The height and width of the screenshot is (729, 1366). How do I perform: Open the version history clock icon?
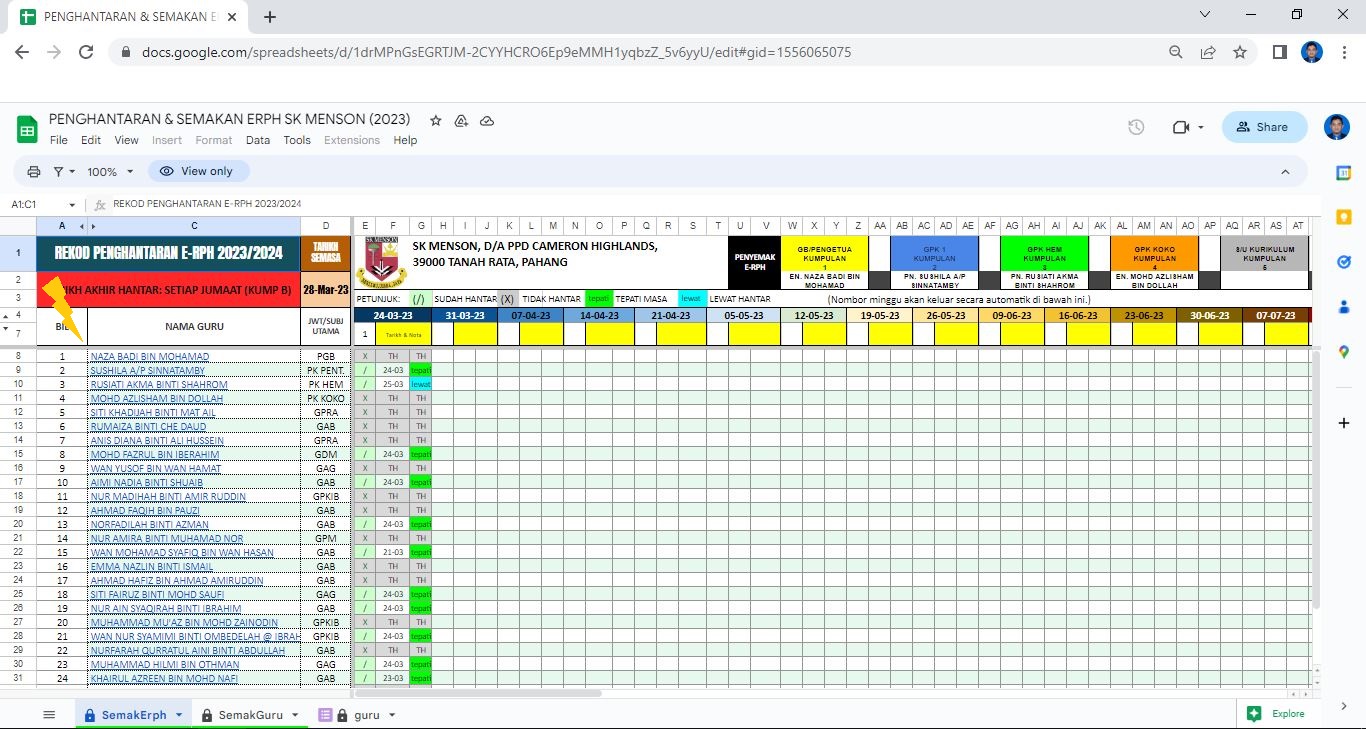point(1136,127)
